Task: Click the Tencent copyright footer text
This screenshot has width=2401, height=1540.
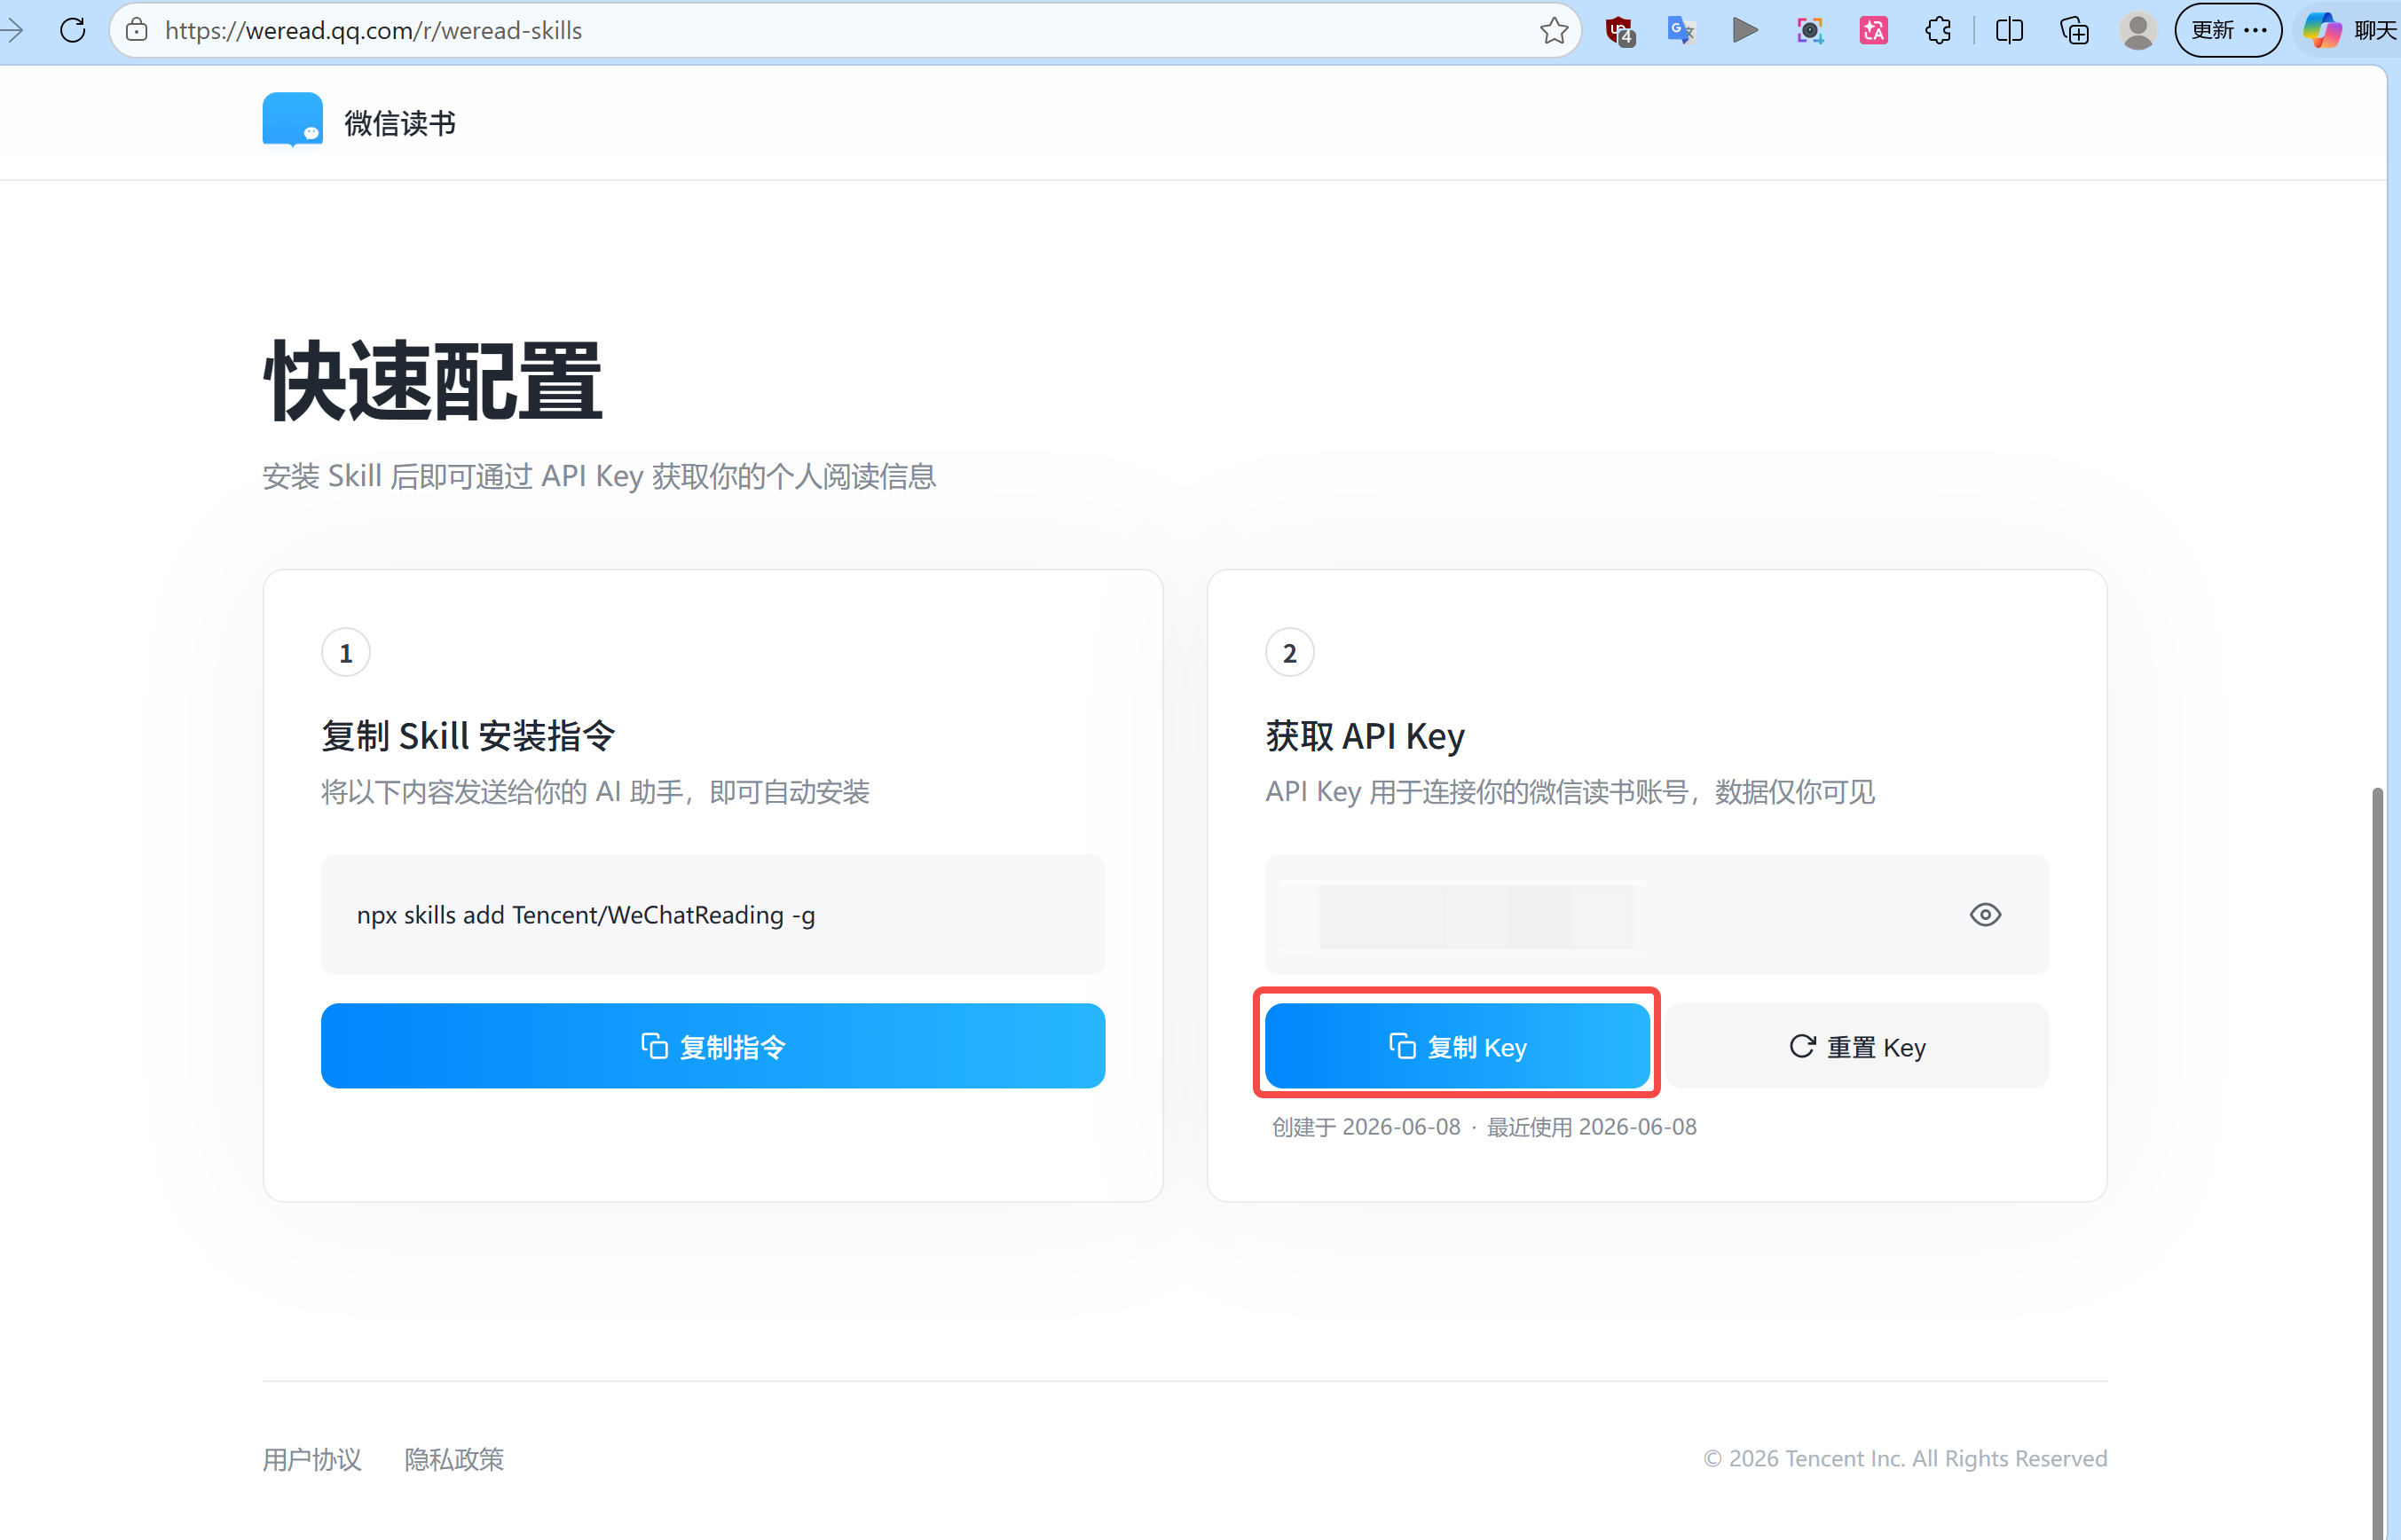Action: [x=1905, y=1458]
